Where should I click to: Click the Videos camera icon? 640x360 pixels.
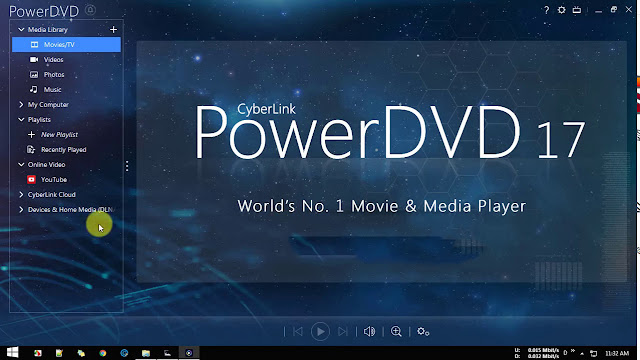34,60
